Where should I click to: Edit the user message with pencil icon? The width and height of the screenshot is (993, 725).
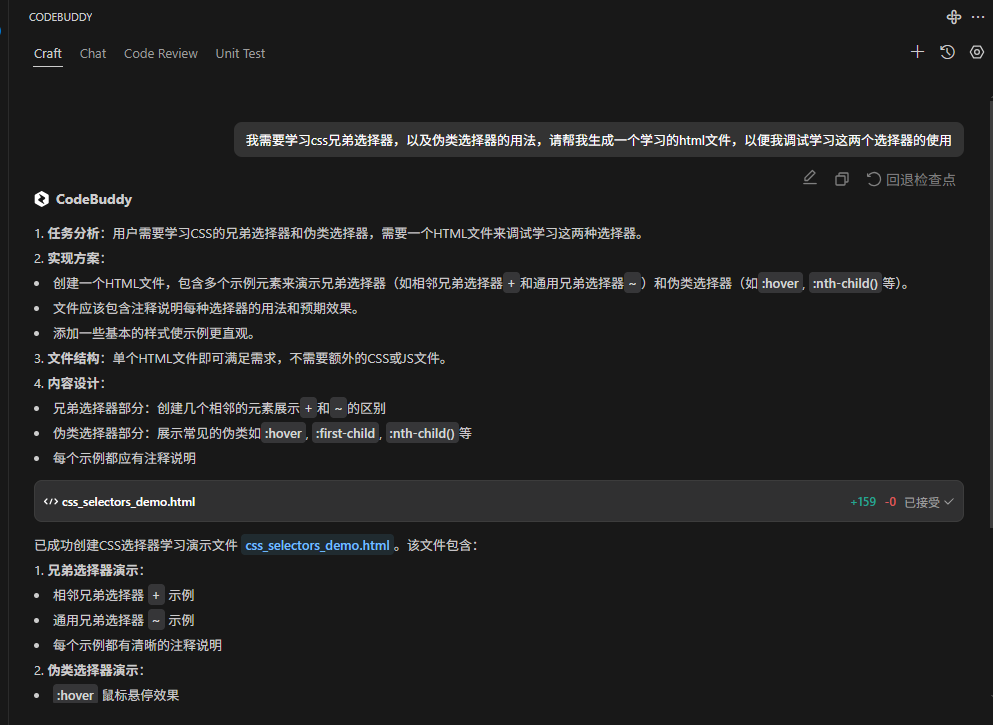click(x=810, y=179)
